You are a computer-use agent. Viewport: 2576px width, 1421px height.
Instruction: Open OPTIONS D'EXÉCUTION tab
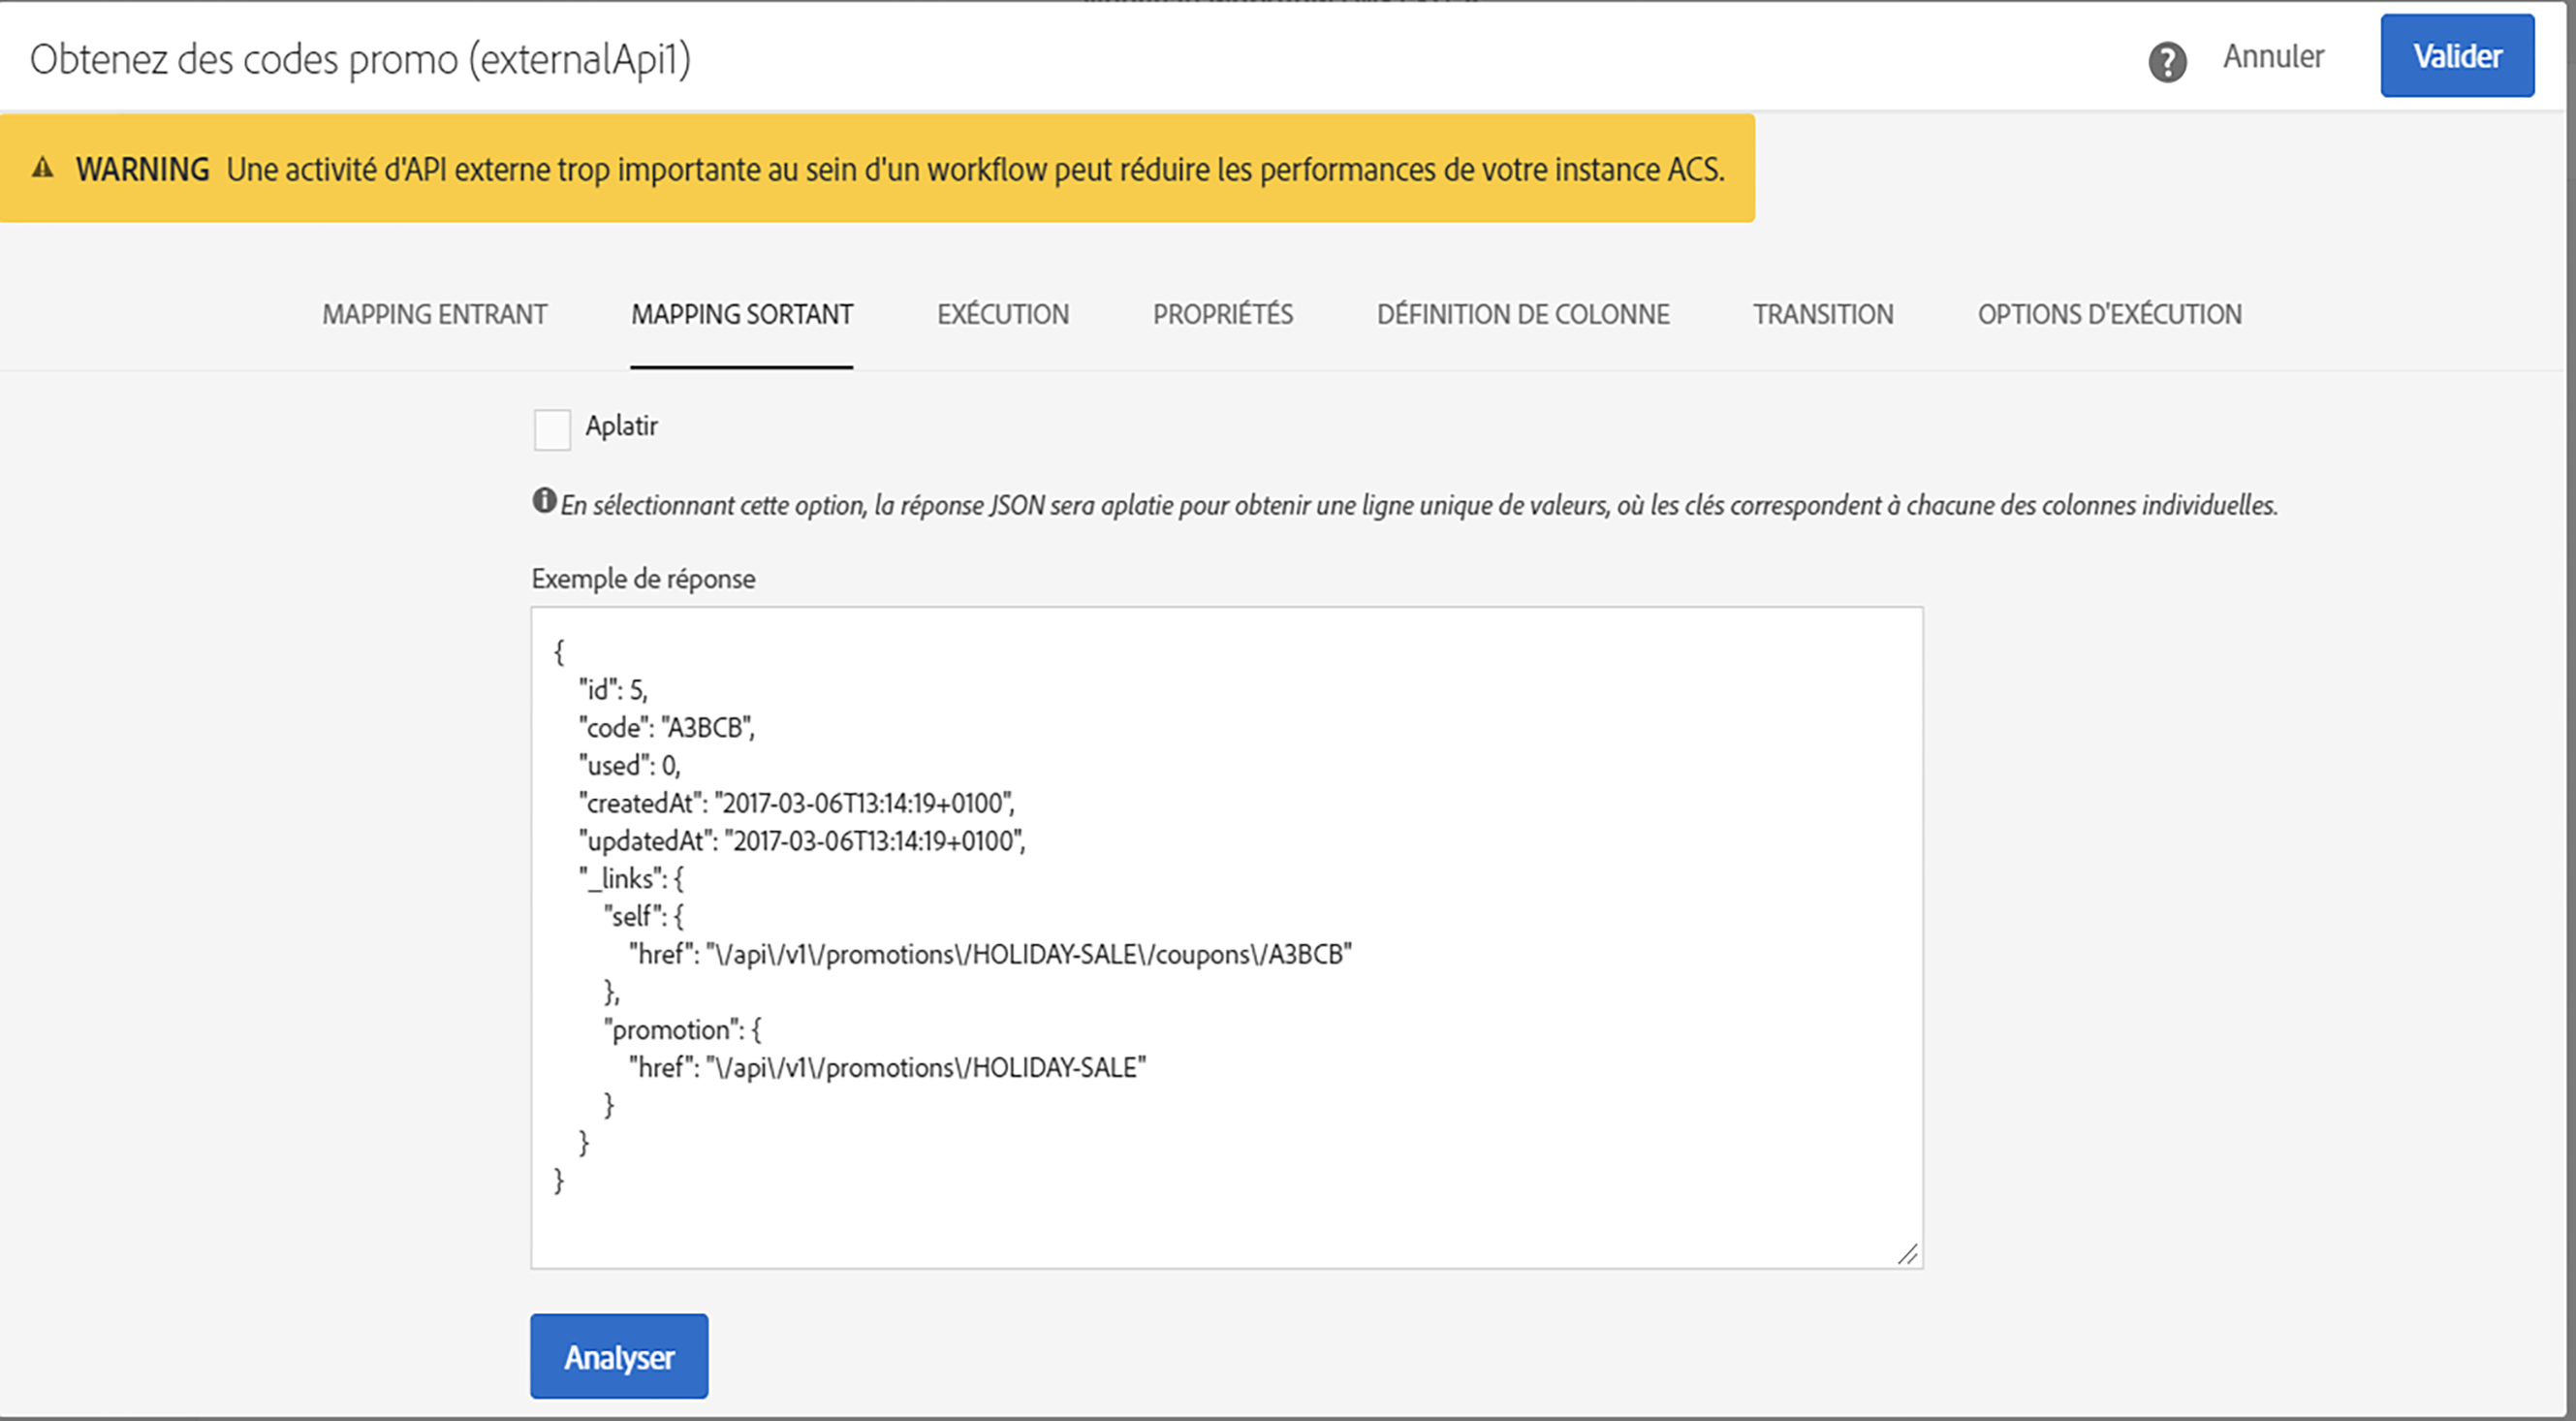(x=2109, y=314)
